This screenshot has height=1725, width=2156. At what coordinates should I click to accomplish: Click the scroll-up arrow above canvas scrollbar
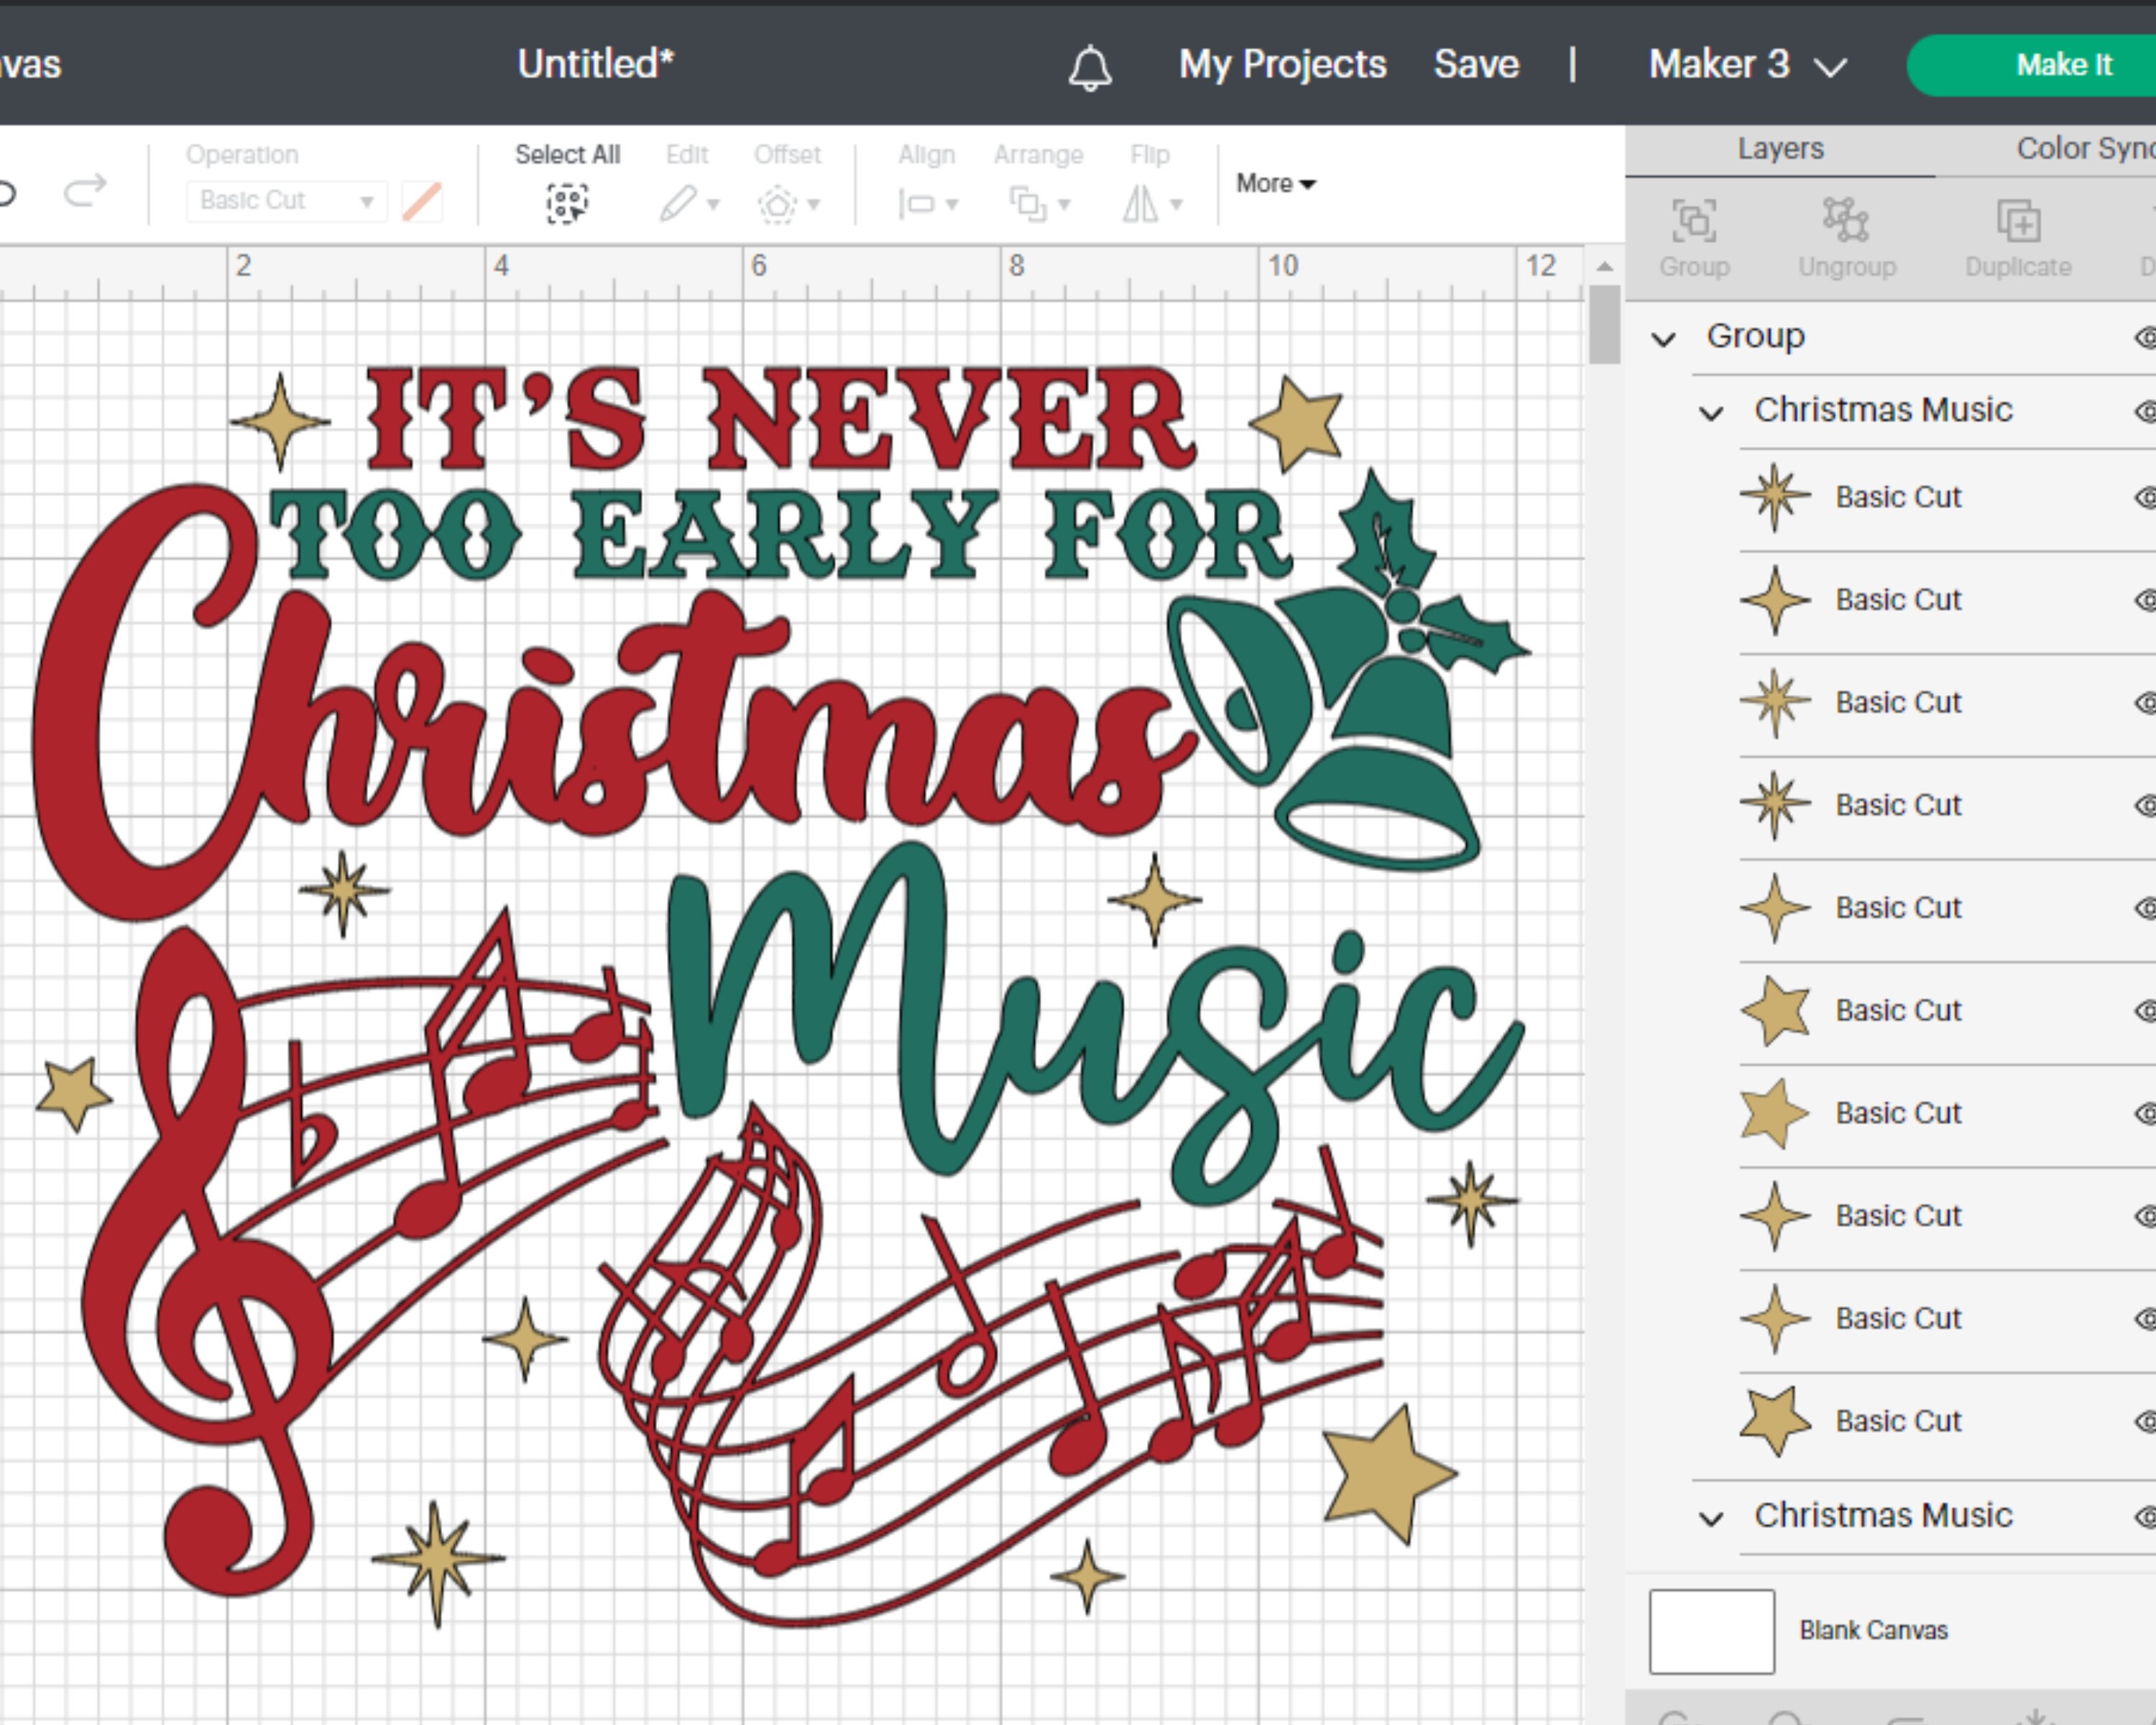[1604, 266]
